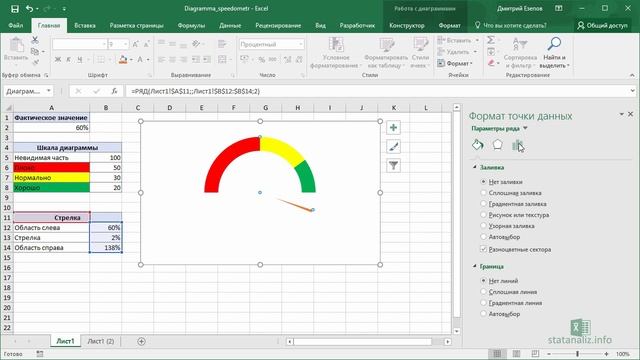Select Сплошная заливка radio button
The image size is (640, 360).
point(483,193)
